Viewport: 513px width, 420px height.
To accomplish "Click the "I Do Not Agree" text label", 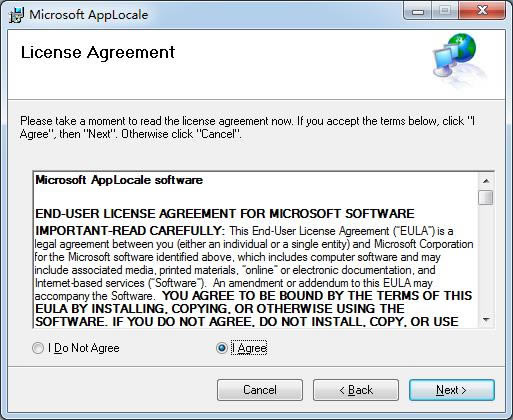I will (x=84, y=348).
